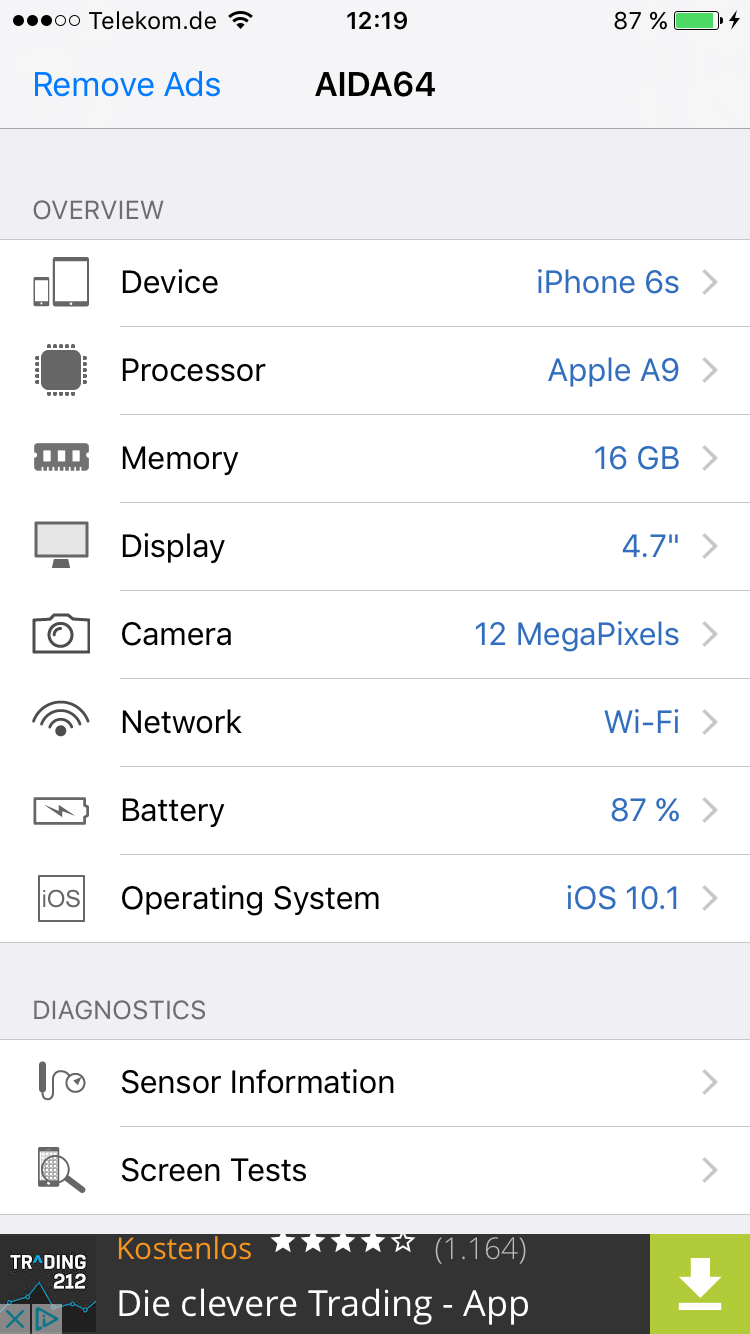Tap the Remove Ads link
Screen dimensions: 750x1334
(x=127, y=85)
